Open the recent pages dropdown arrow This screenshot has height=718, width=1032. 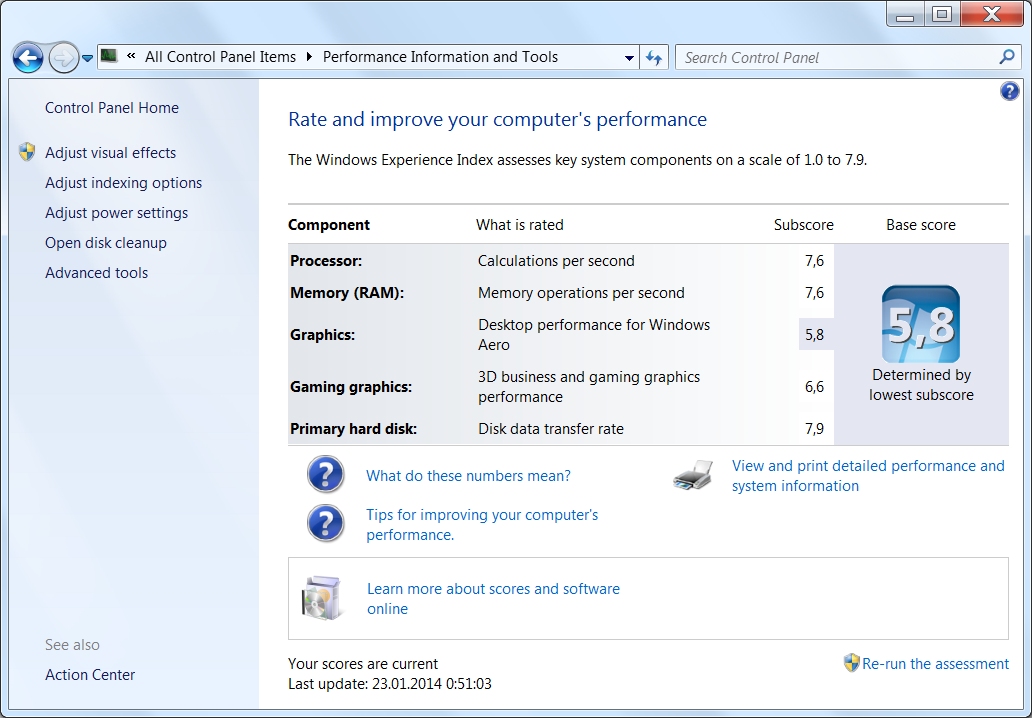88,58
